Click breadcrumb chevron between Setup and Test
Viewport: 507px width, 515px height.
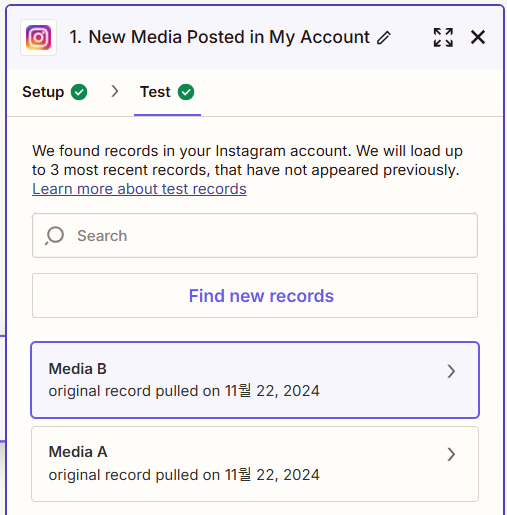[115, 91]
